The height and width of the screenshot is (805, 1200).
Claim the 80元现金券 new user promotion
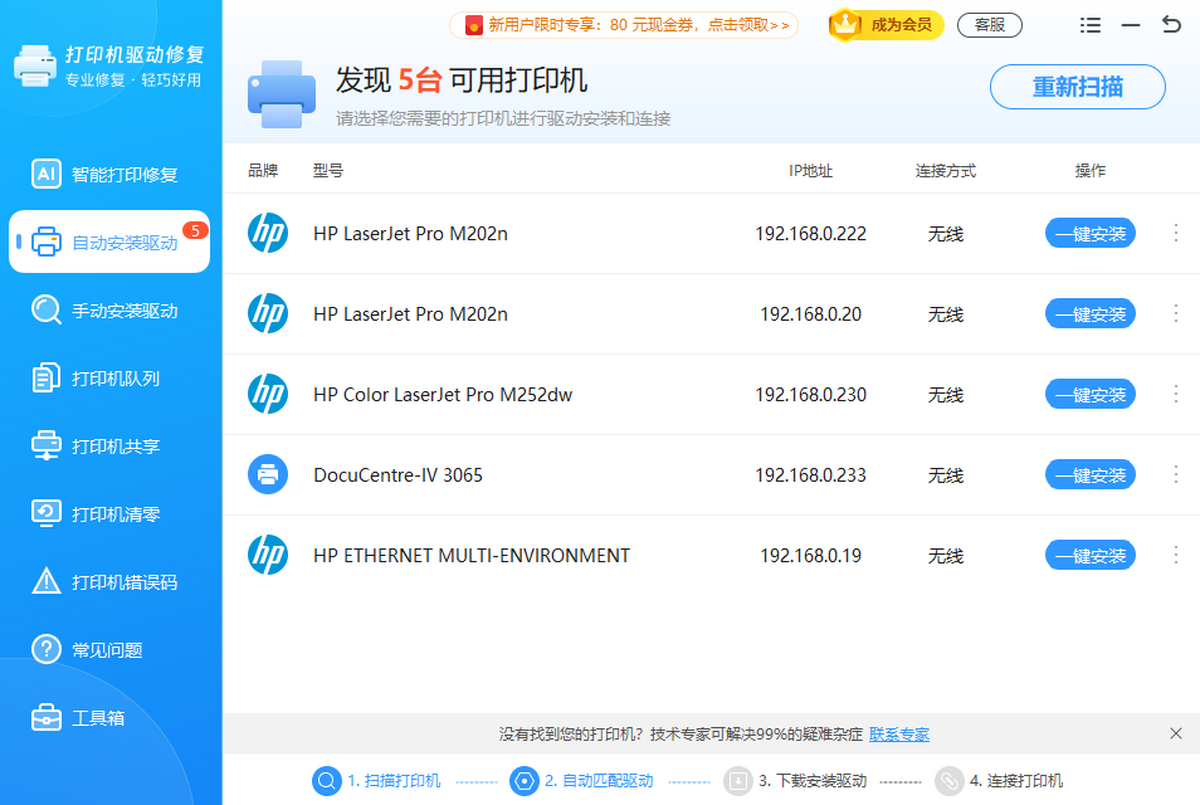click(624, 25)
